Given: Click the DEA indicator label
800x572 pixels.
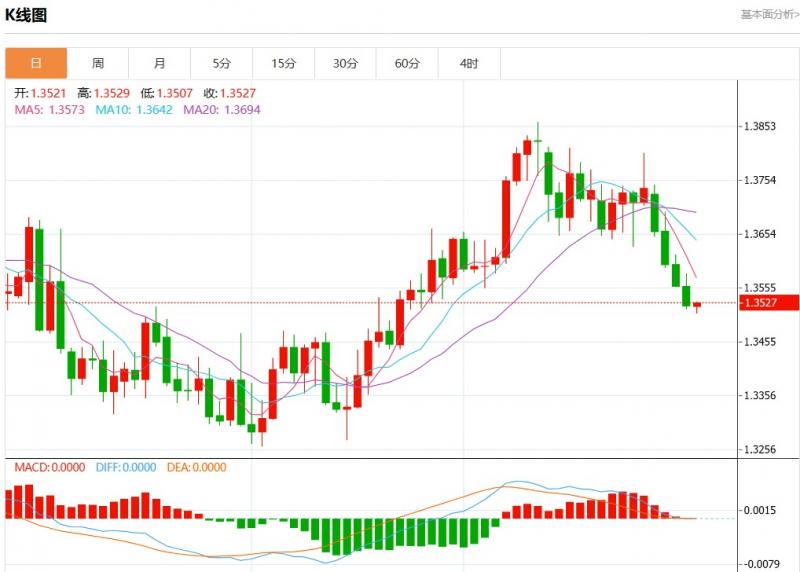Looking at the screenshot, I should (196, 467).
